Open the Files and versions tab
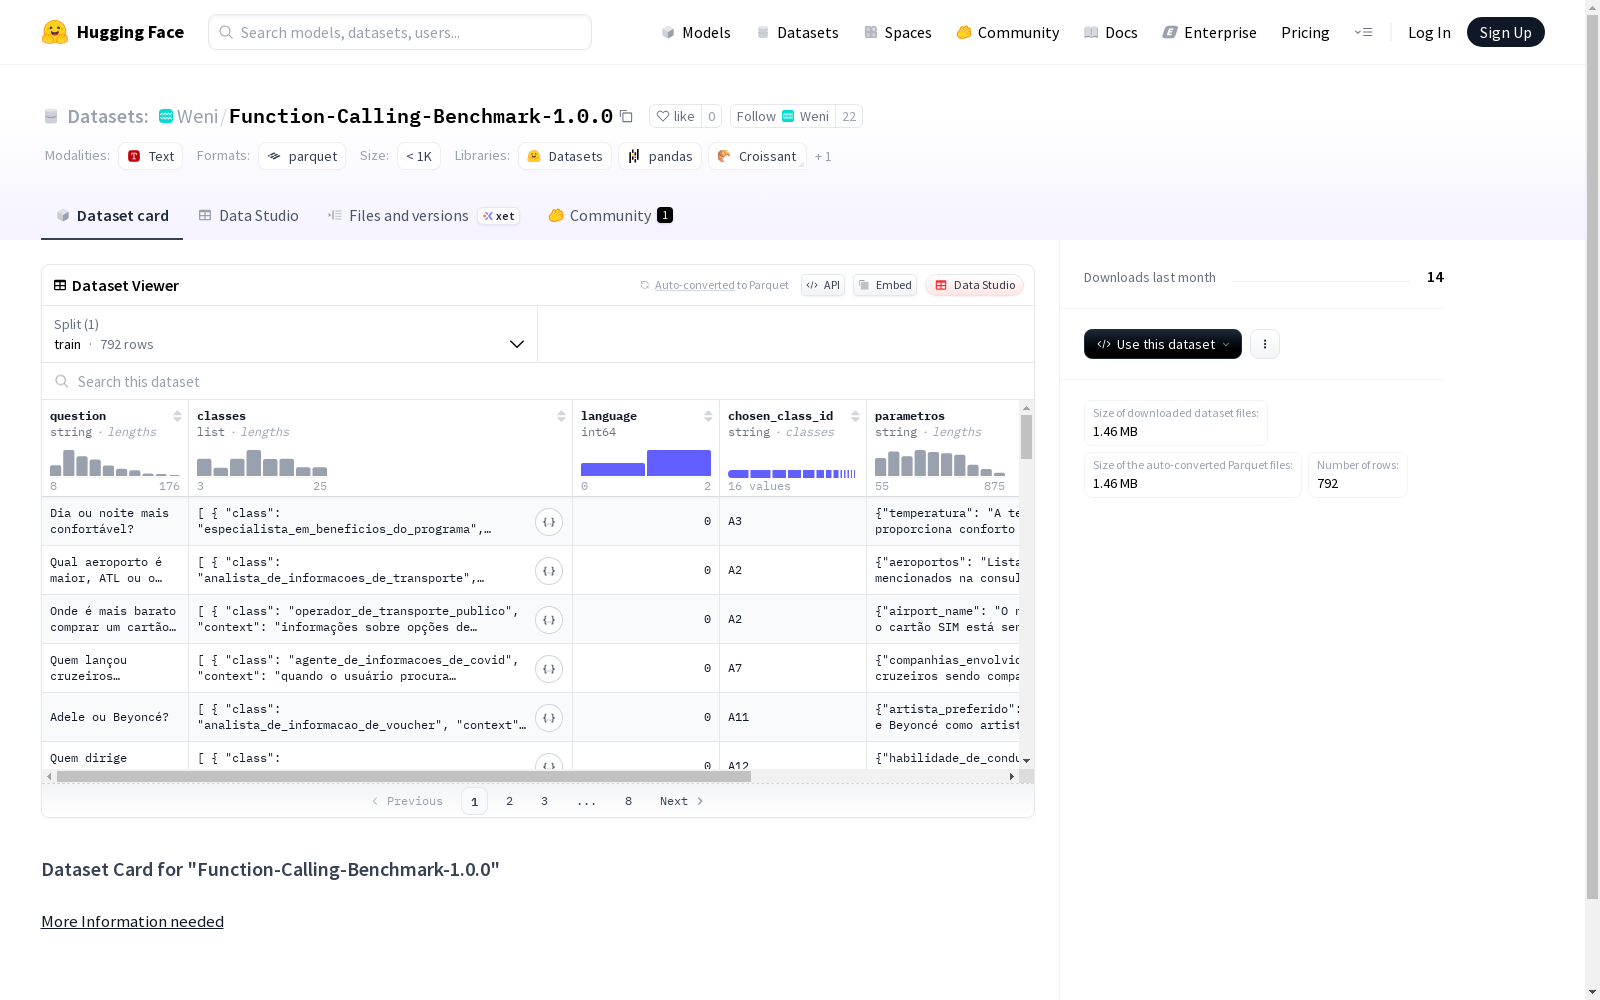 coord(423,216)
